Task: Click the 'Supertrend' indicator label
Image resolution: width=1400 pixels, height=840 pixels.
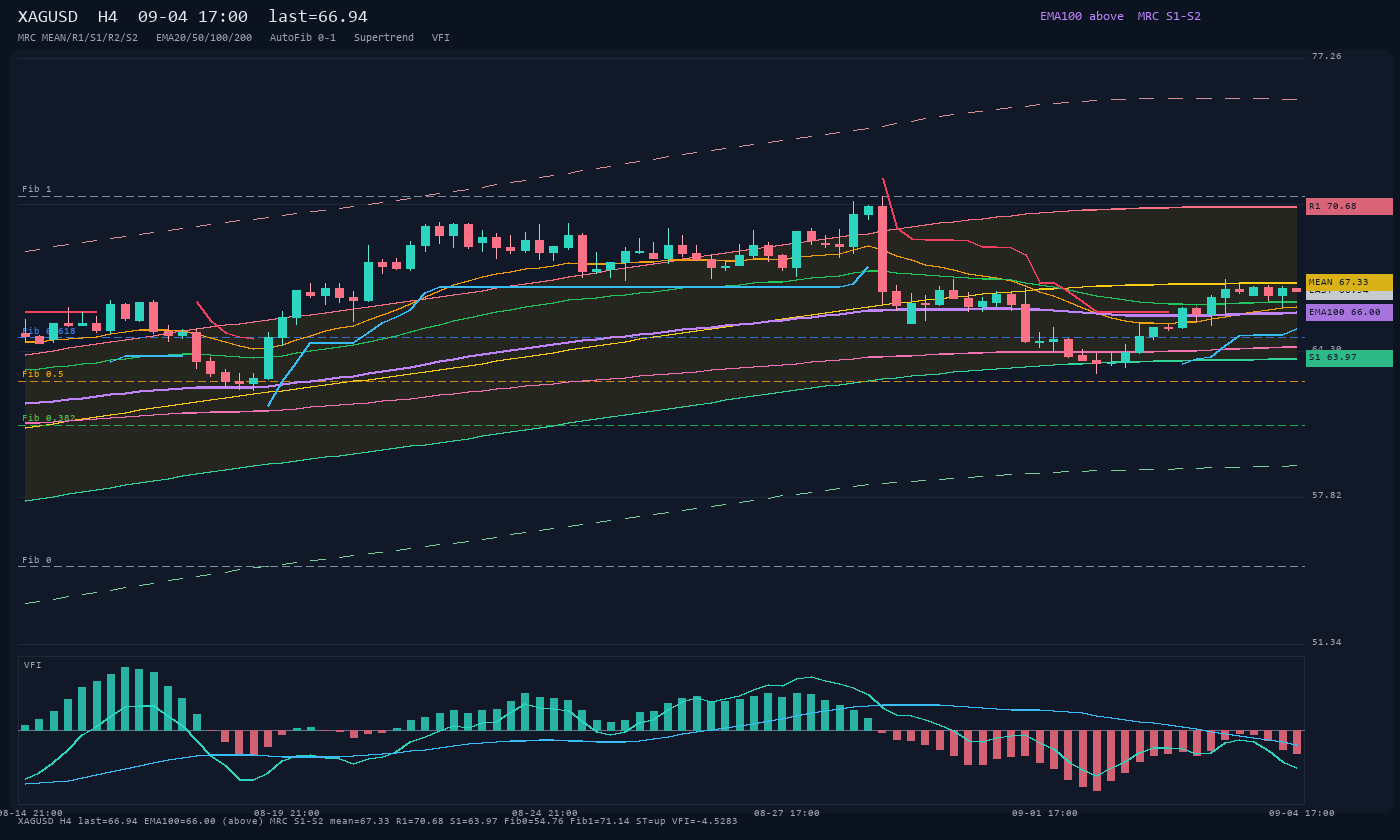Action: point(384,38)
